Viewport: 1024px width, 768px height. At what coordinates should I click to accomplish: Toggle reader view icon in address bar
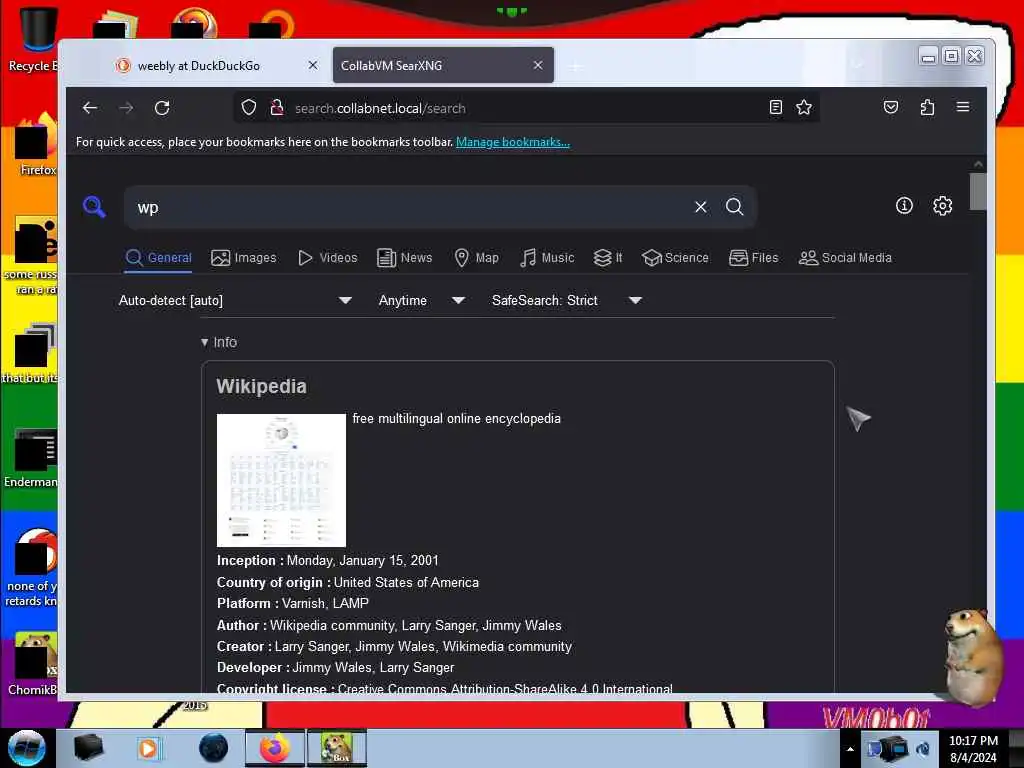(776, 108)
